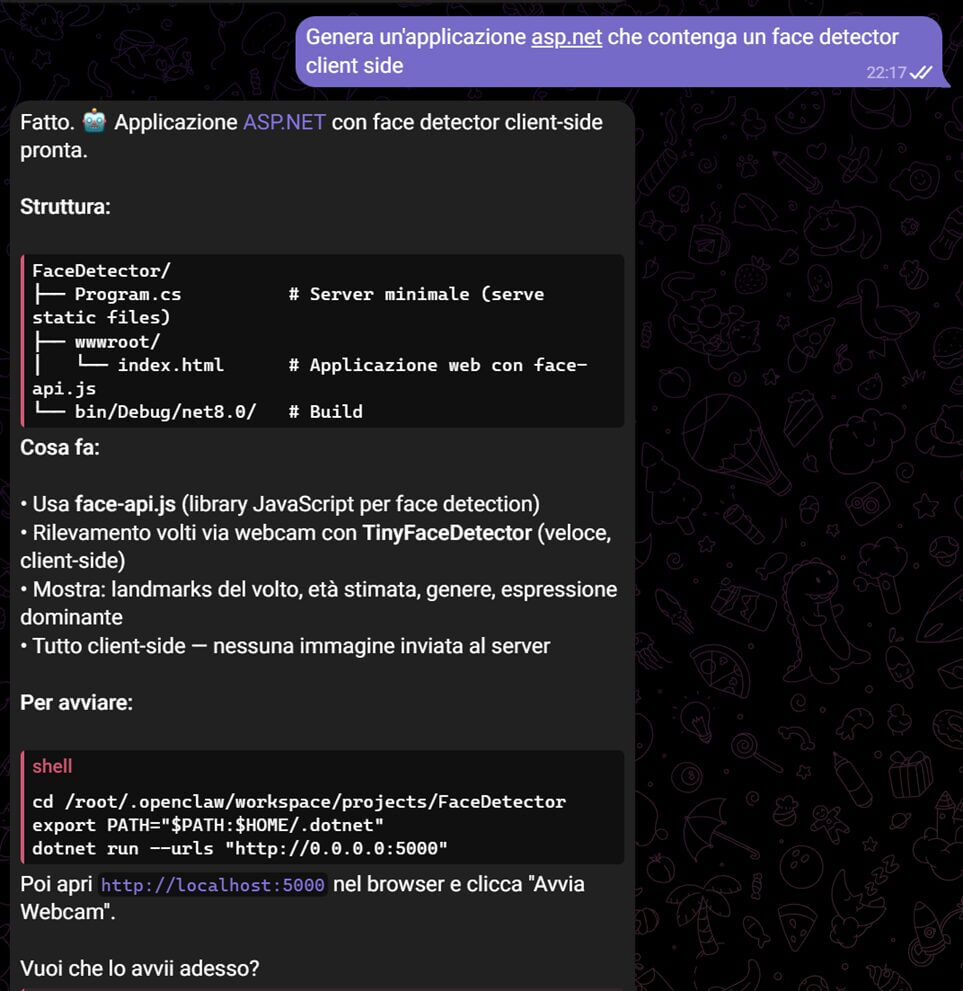
Task: Click the bold 'Per avviare:' heading
Action: [76, 703]
